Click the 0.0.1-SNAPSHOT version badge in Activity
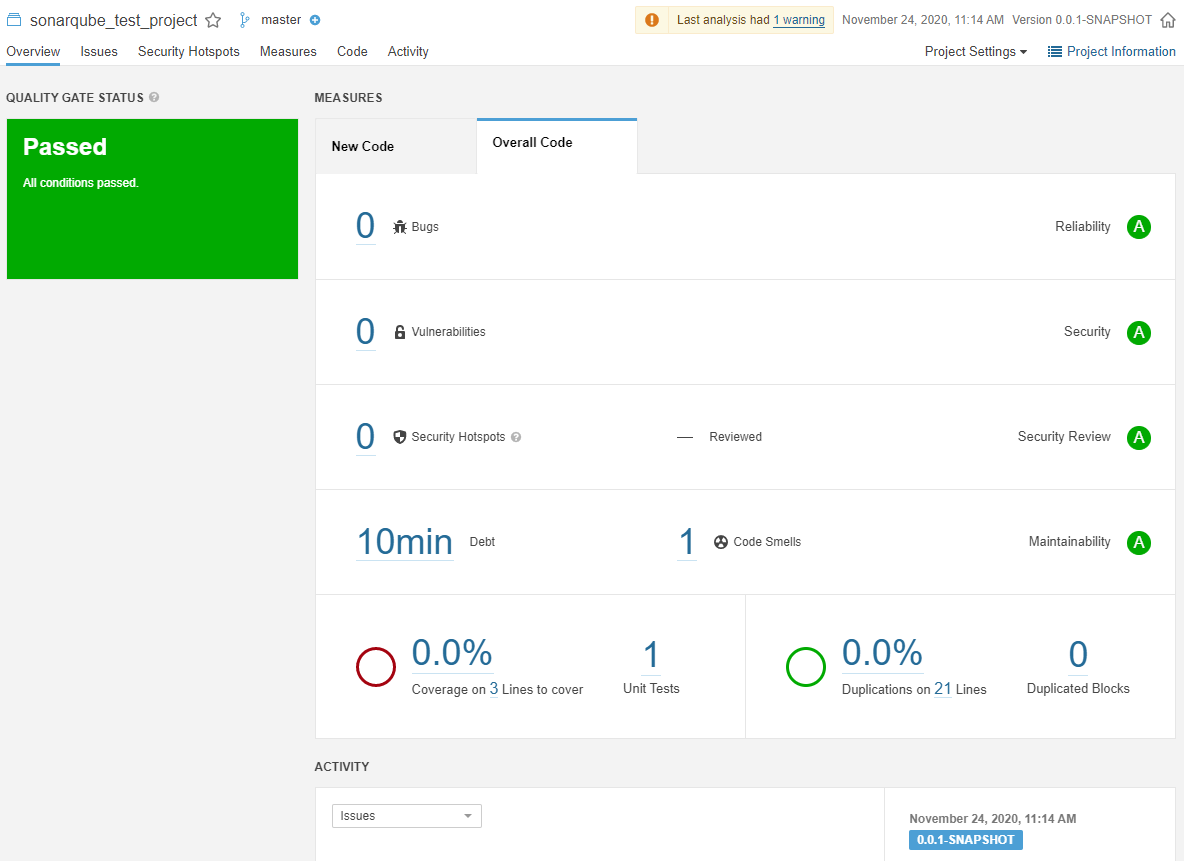The width and height of the screenshot is (1184, 861). point(966,840)
